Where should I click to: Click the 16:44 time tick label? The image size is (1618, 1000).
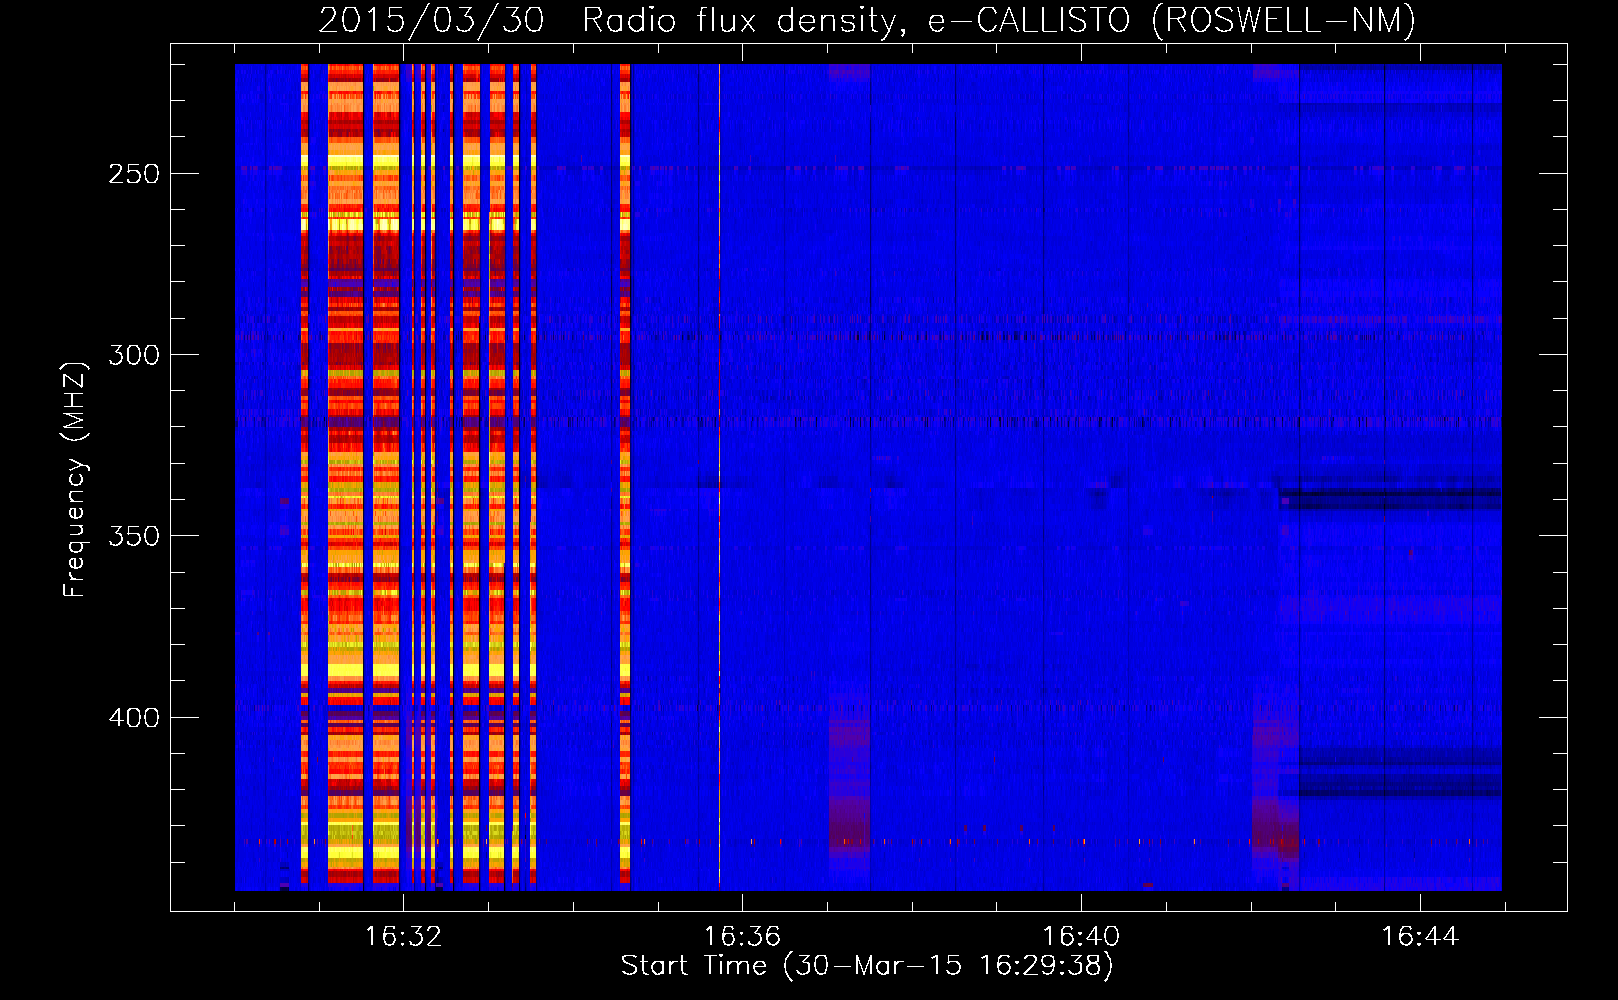tap(1420, 937)
